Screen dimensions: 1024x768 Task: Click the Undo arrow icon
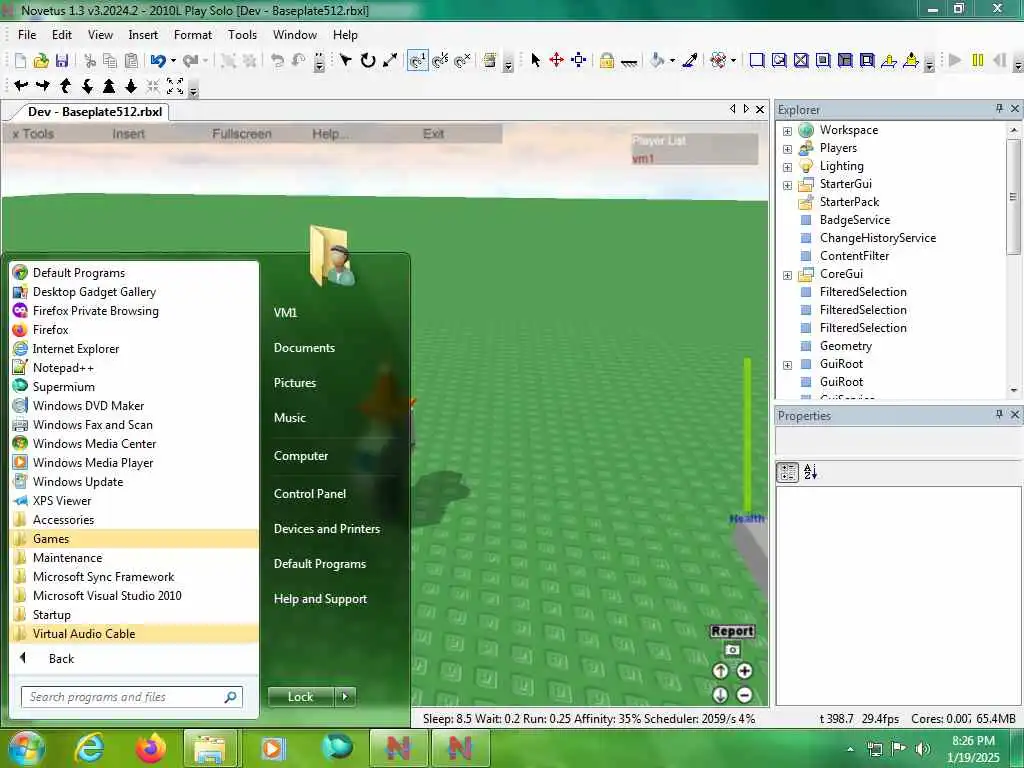coord(158,61)
